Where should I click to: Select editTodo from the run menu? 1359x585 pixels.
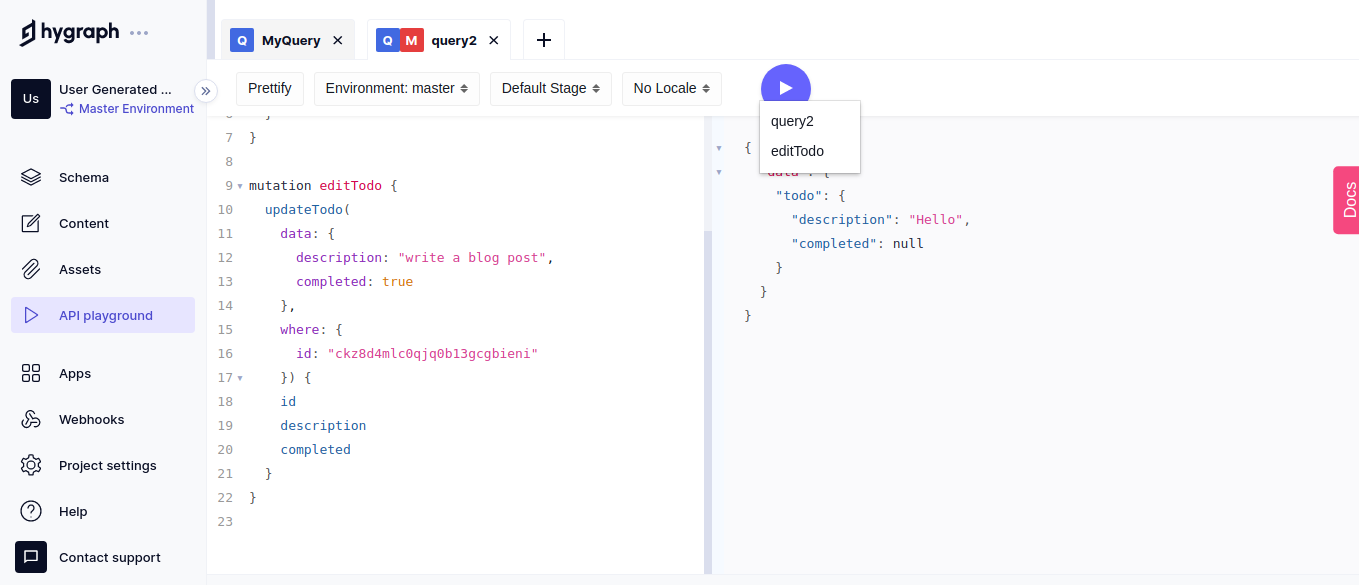point(797,151)
